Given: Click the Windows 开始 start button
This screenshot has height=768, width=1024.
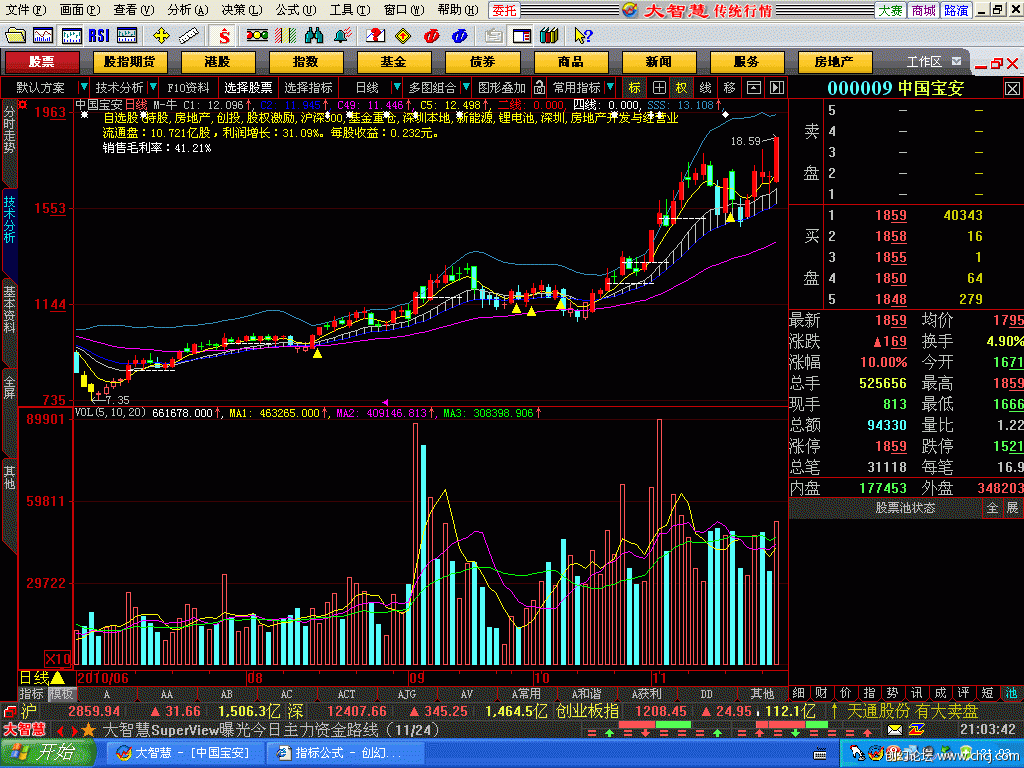Looking at the screenshot, I should tap(47, 753).
